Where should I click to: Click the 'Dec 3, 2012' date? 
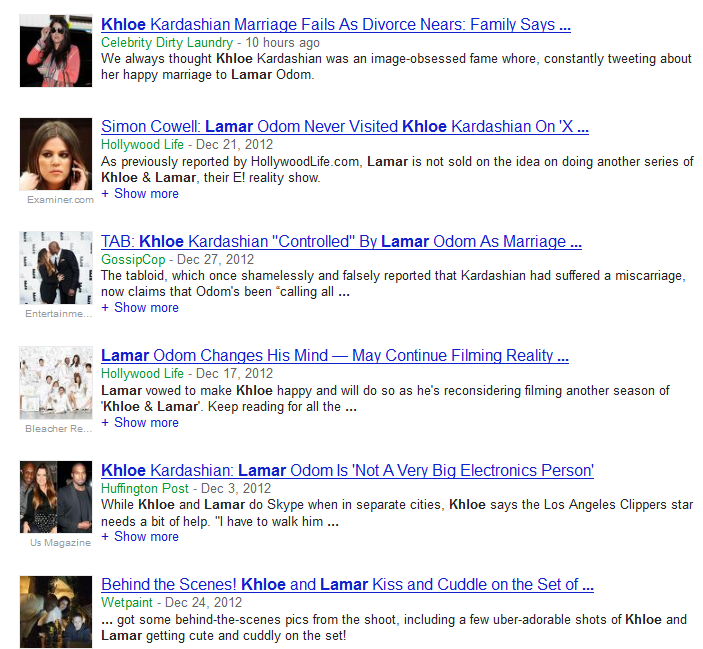pyautogui.click(x=236, y=489)
